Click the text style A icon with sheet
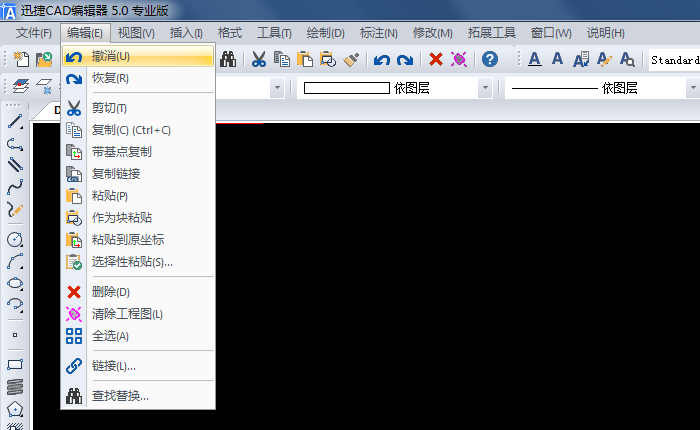The width and height of the screenshot is (700, 430). (581, 59)
